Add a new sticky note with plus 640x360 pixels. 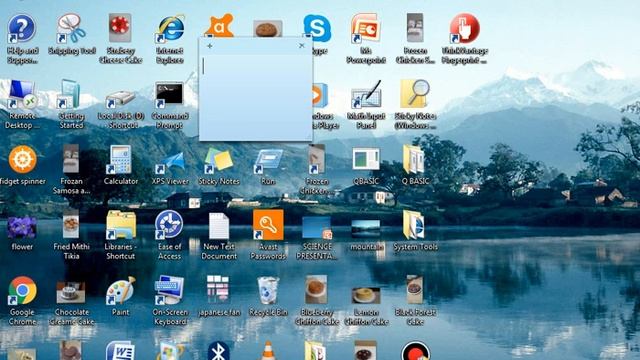tap(209, 46)
